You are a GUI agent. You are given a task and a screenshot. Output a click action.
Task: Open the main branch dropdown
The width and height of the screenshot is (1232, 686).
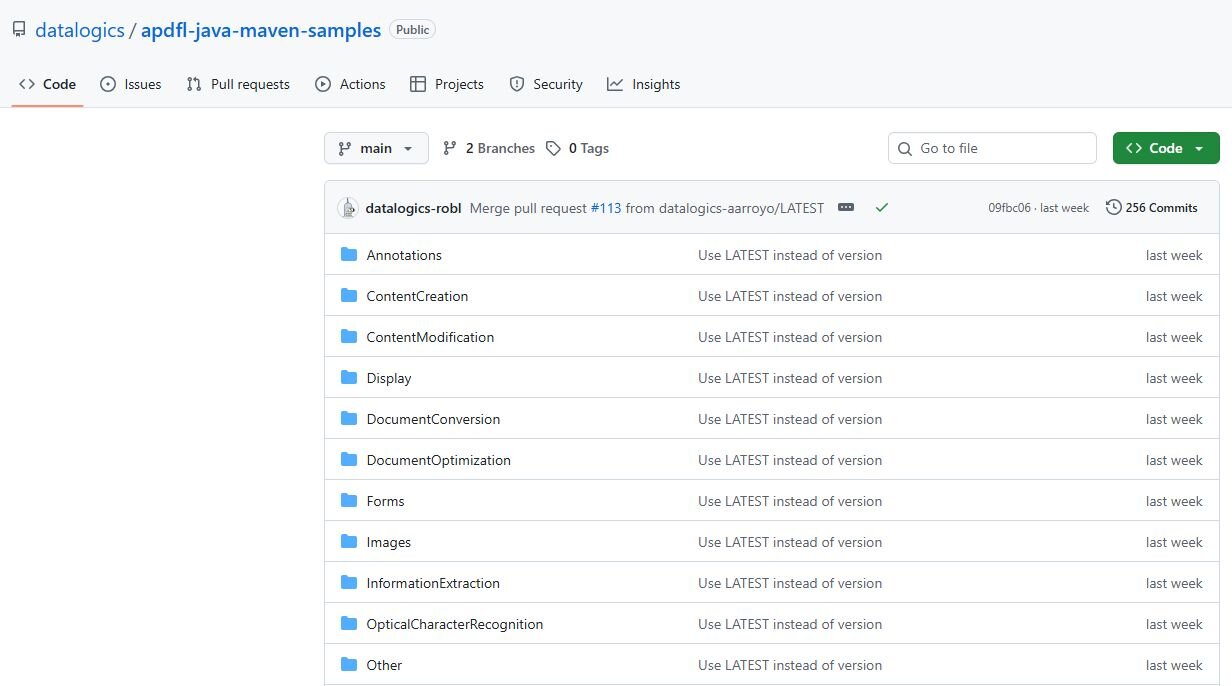(x=376, y=148)
